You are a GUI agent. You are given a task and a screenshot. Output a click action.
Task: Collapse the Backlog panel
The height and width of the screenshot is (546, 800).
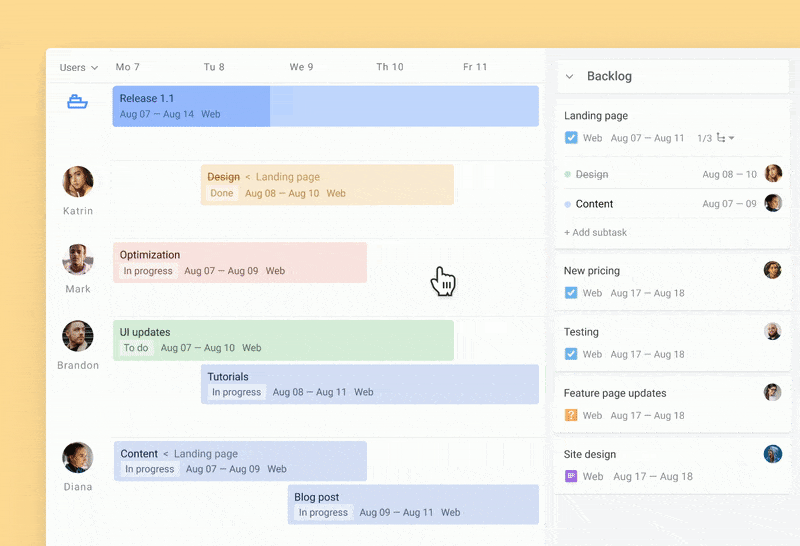click(x=570, y=76)
